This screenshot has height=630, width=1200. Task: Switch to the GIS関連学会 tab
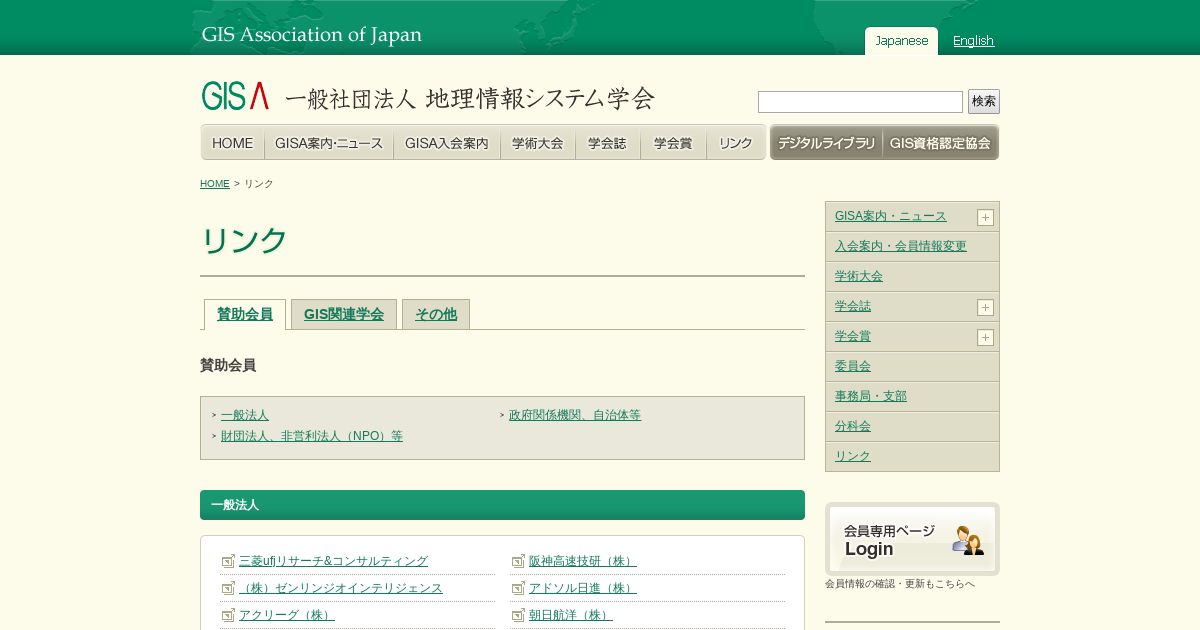[344, 314]
